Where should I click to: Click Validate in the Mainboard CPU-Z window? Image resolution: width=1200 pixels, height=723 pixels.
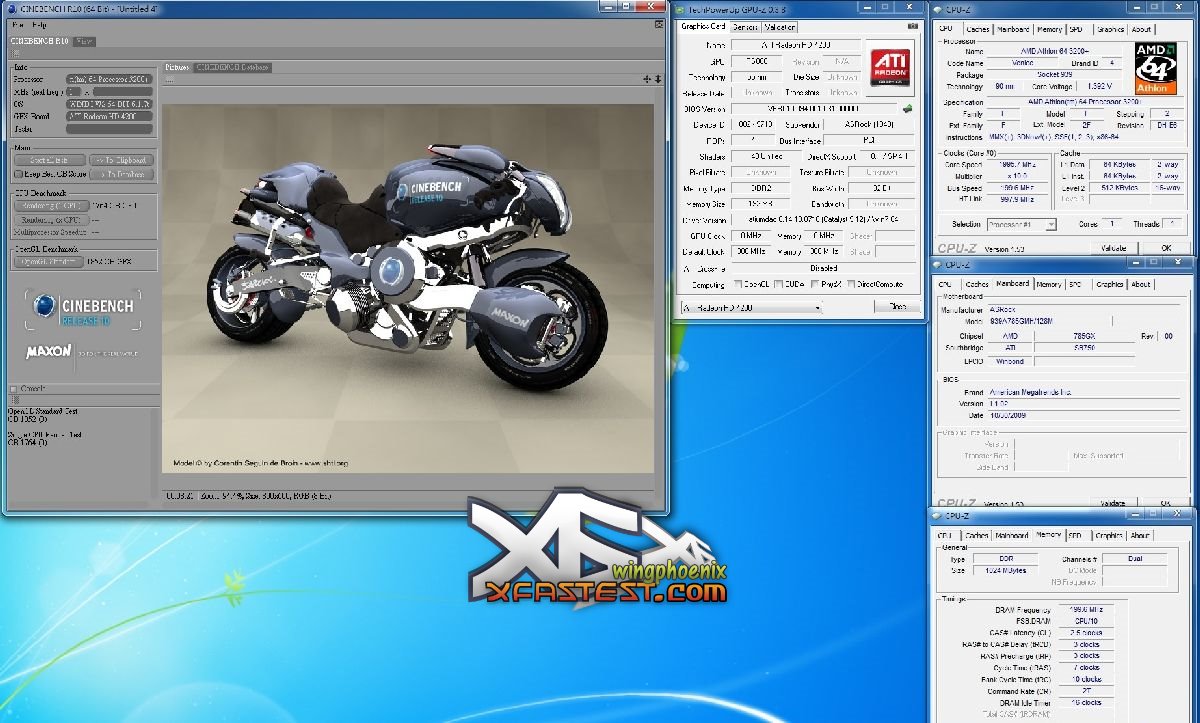(x=1113, y=504)
